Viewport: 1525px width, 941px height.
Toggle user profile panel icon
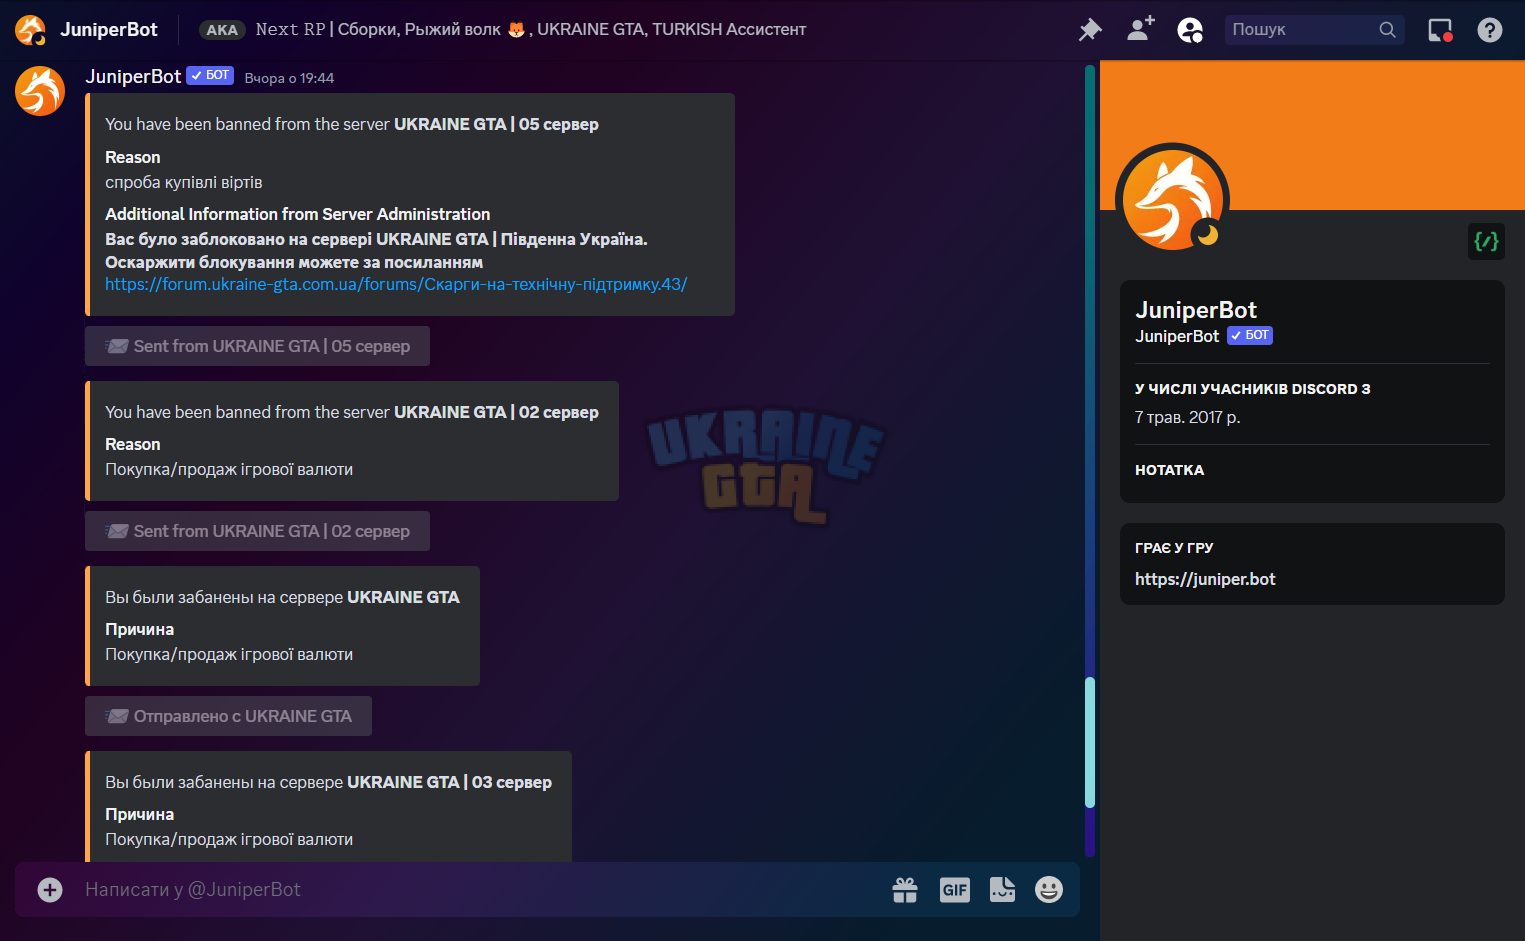pos(1190,30)
